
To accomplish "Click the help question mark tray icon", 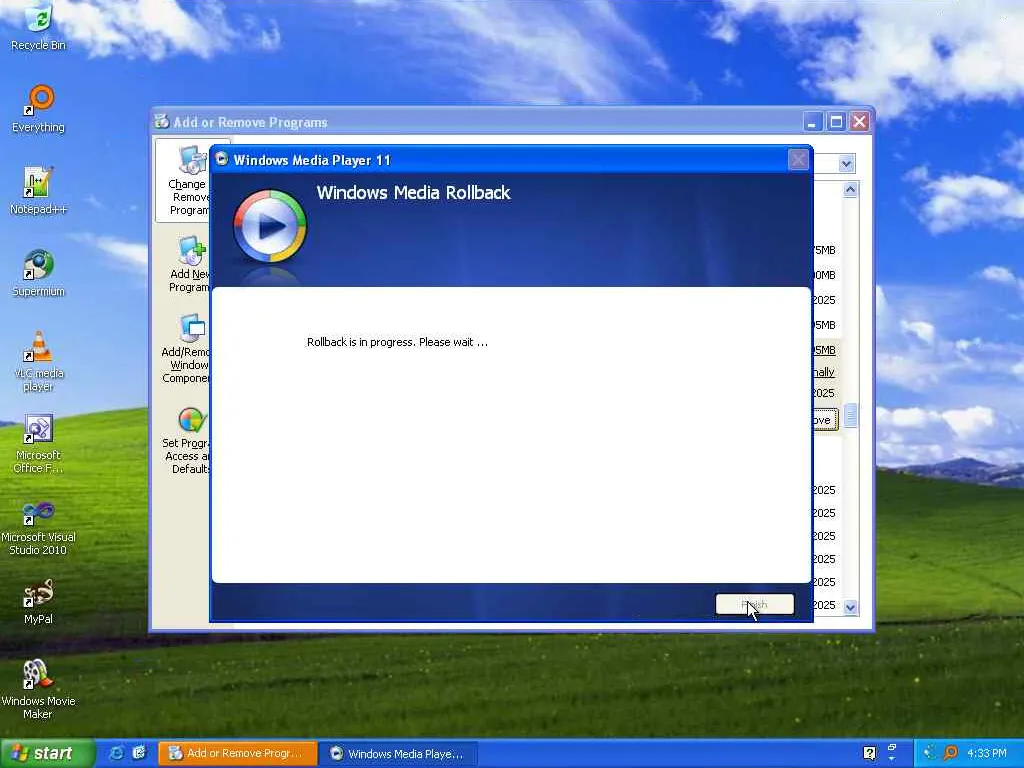I will (x=869, y=753).
